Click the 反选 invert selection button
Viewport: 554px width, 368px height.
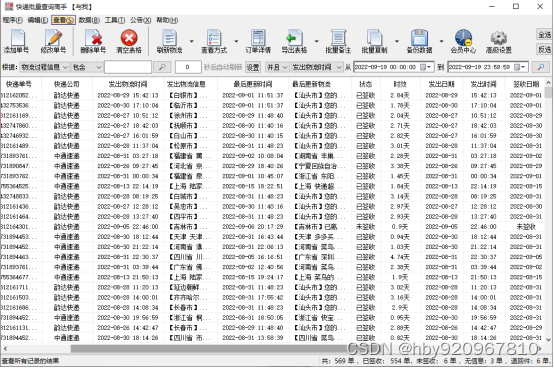point(544,49)
